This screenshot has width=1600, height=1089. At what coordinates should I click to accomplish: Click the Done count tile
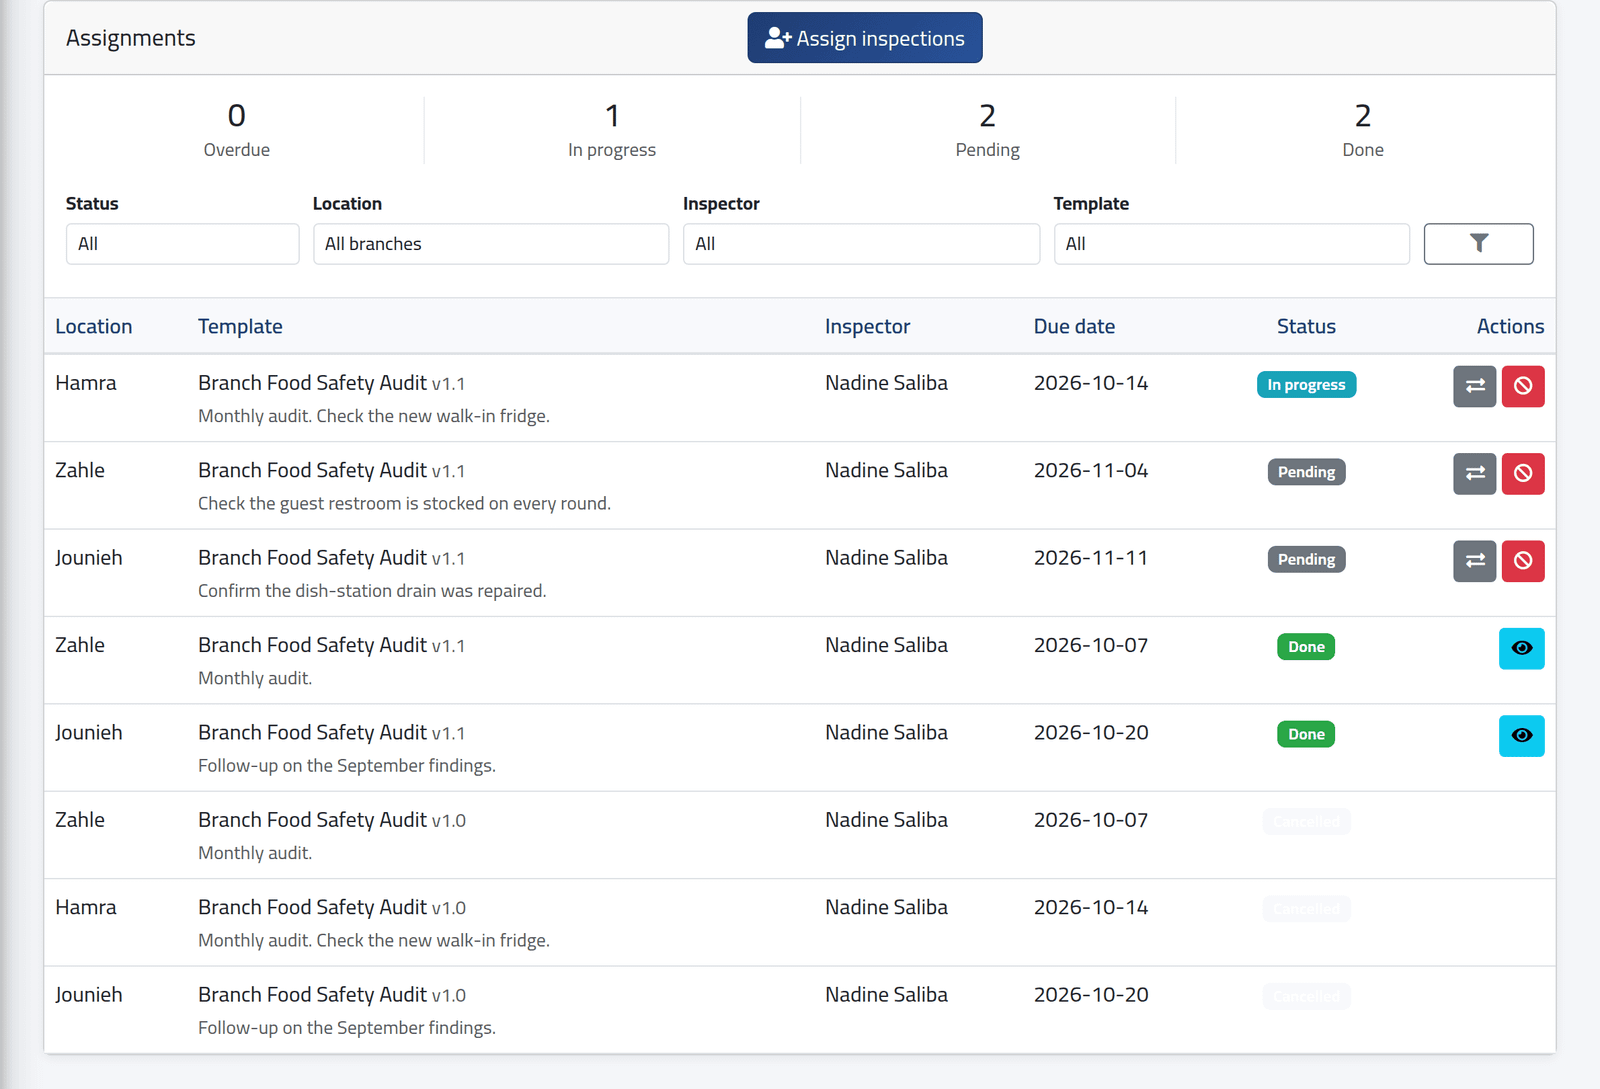point(1363,130)
